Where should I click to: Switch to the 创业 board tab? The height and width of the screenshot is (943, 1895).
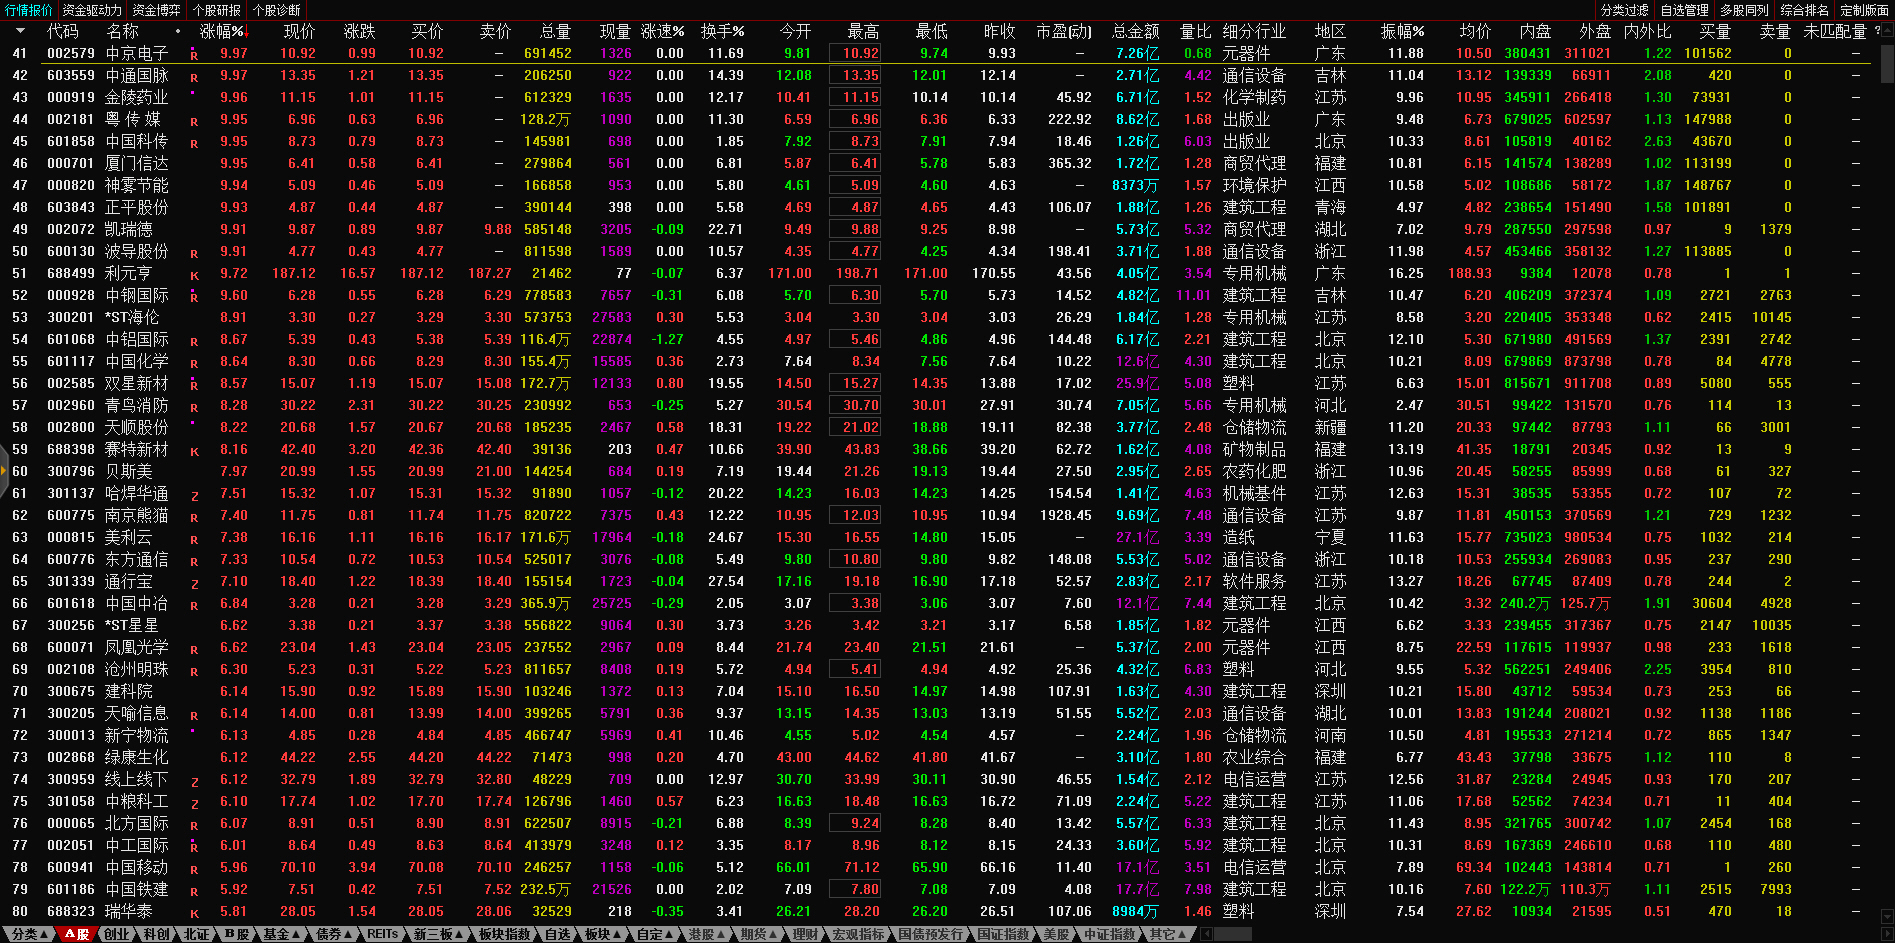117,934
